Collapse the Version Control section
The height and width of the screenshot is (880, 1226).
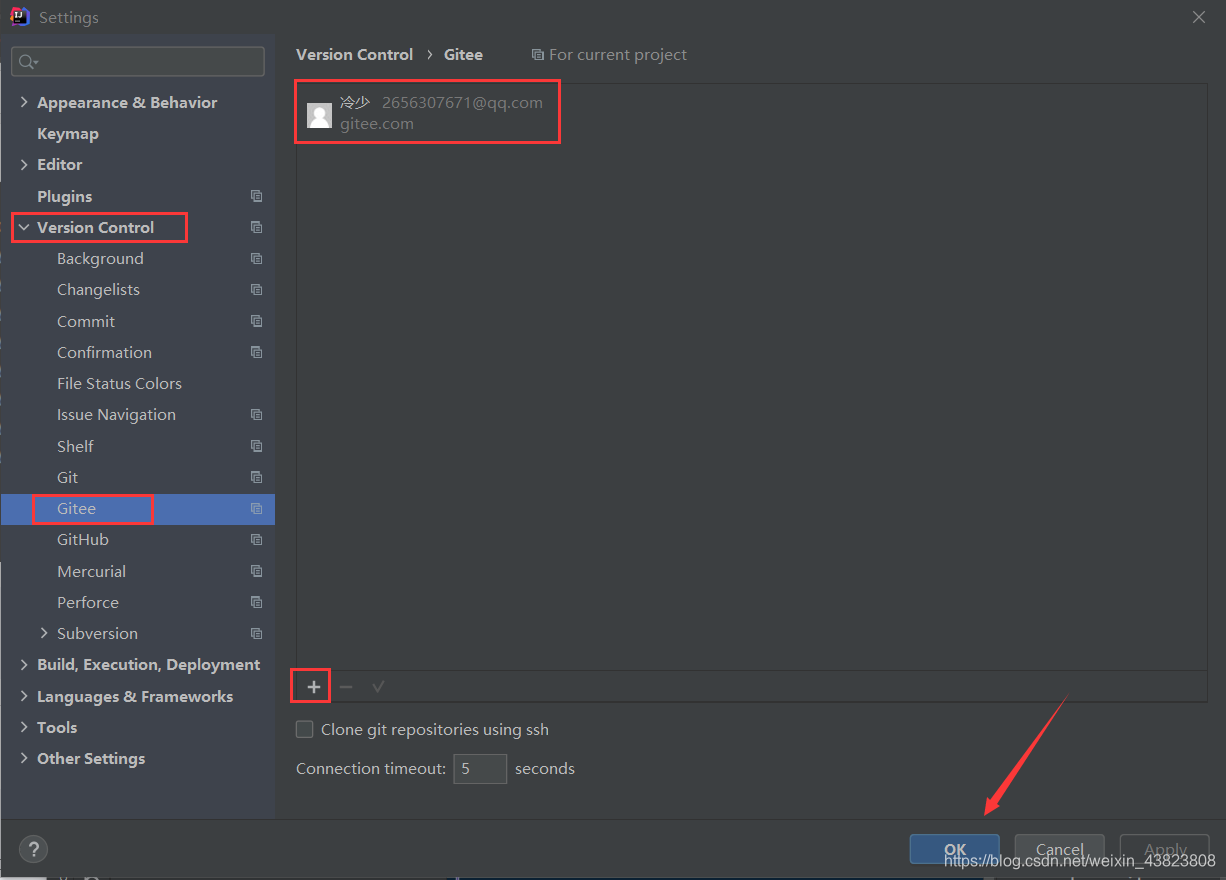click(x=24, y=227)
